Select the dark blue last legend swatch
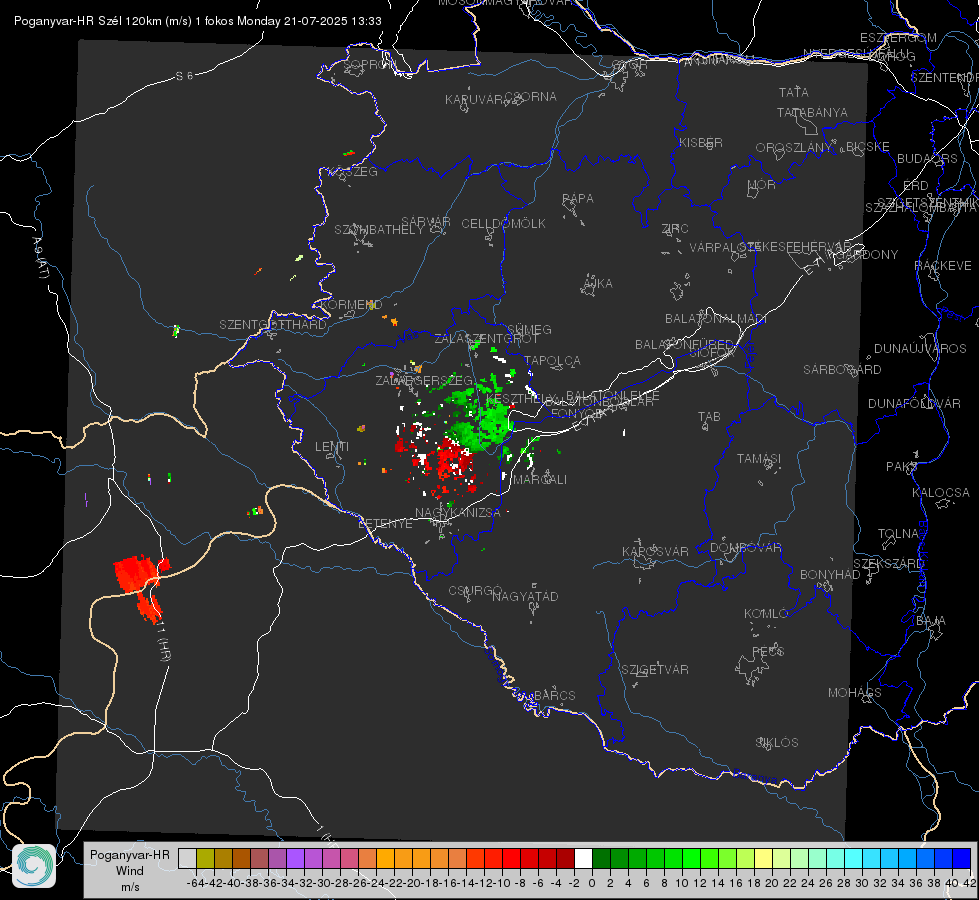Image resolution: width=979 pixels, height=900 pixels. [x=962, y=859]
